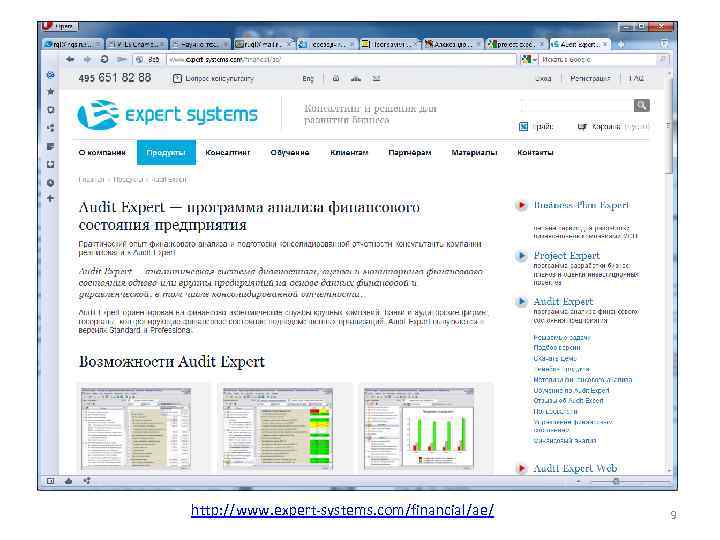Adjust the zoom slider in status bar
Image resolution: width=720 pixels, height=540 pixels.
click(616, 481)
